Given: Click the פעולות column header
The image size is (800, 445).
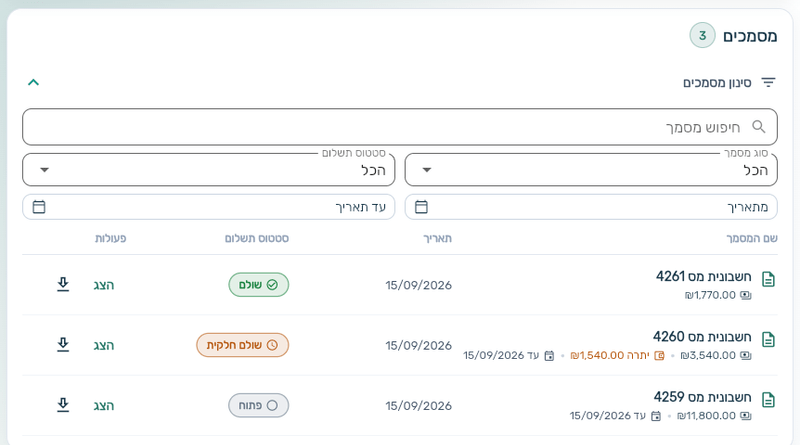Looking at the screenshot, I should (110, 238).
